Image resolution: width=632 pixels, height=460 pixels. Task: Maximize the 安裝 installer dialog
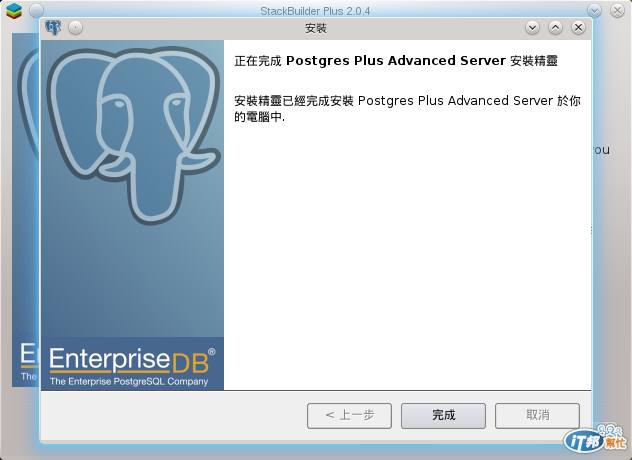[x=555, y=27]
